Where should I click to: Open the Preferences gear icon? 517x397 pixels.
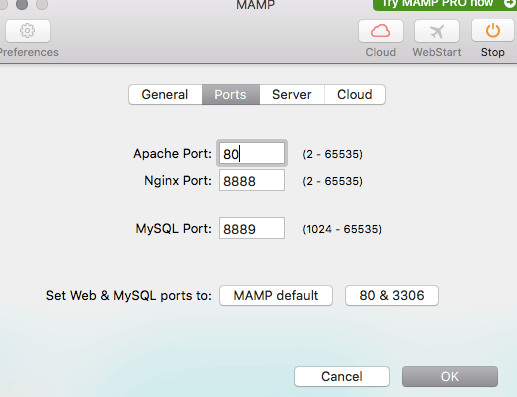tap(28, 31)
